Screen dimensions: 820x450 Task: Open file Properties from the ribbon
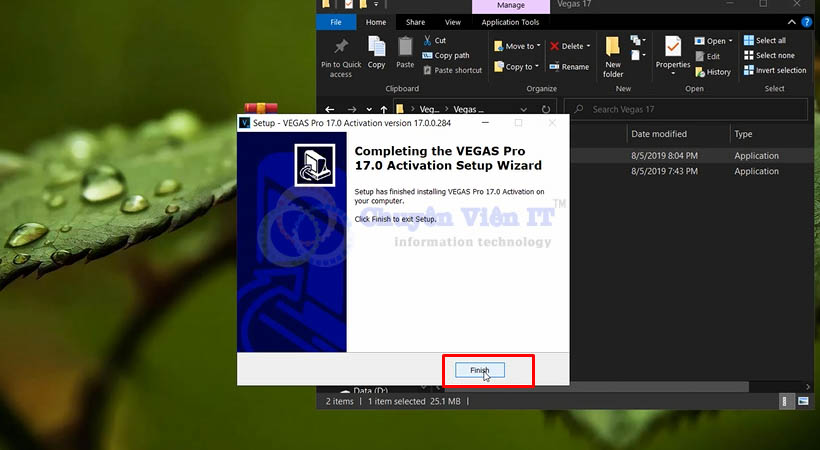673,52
